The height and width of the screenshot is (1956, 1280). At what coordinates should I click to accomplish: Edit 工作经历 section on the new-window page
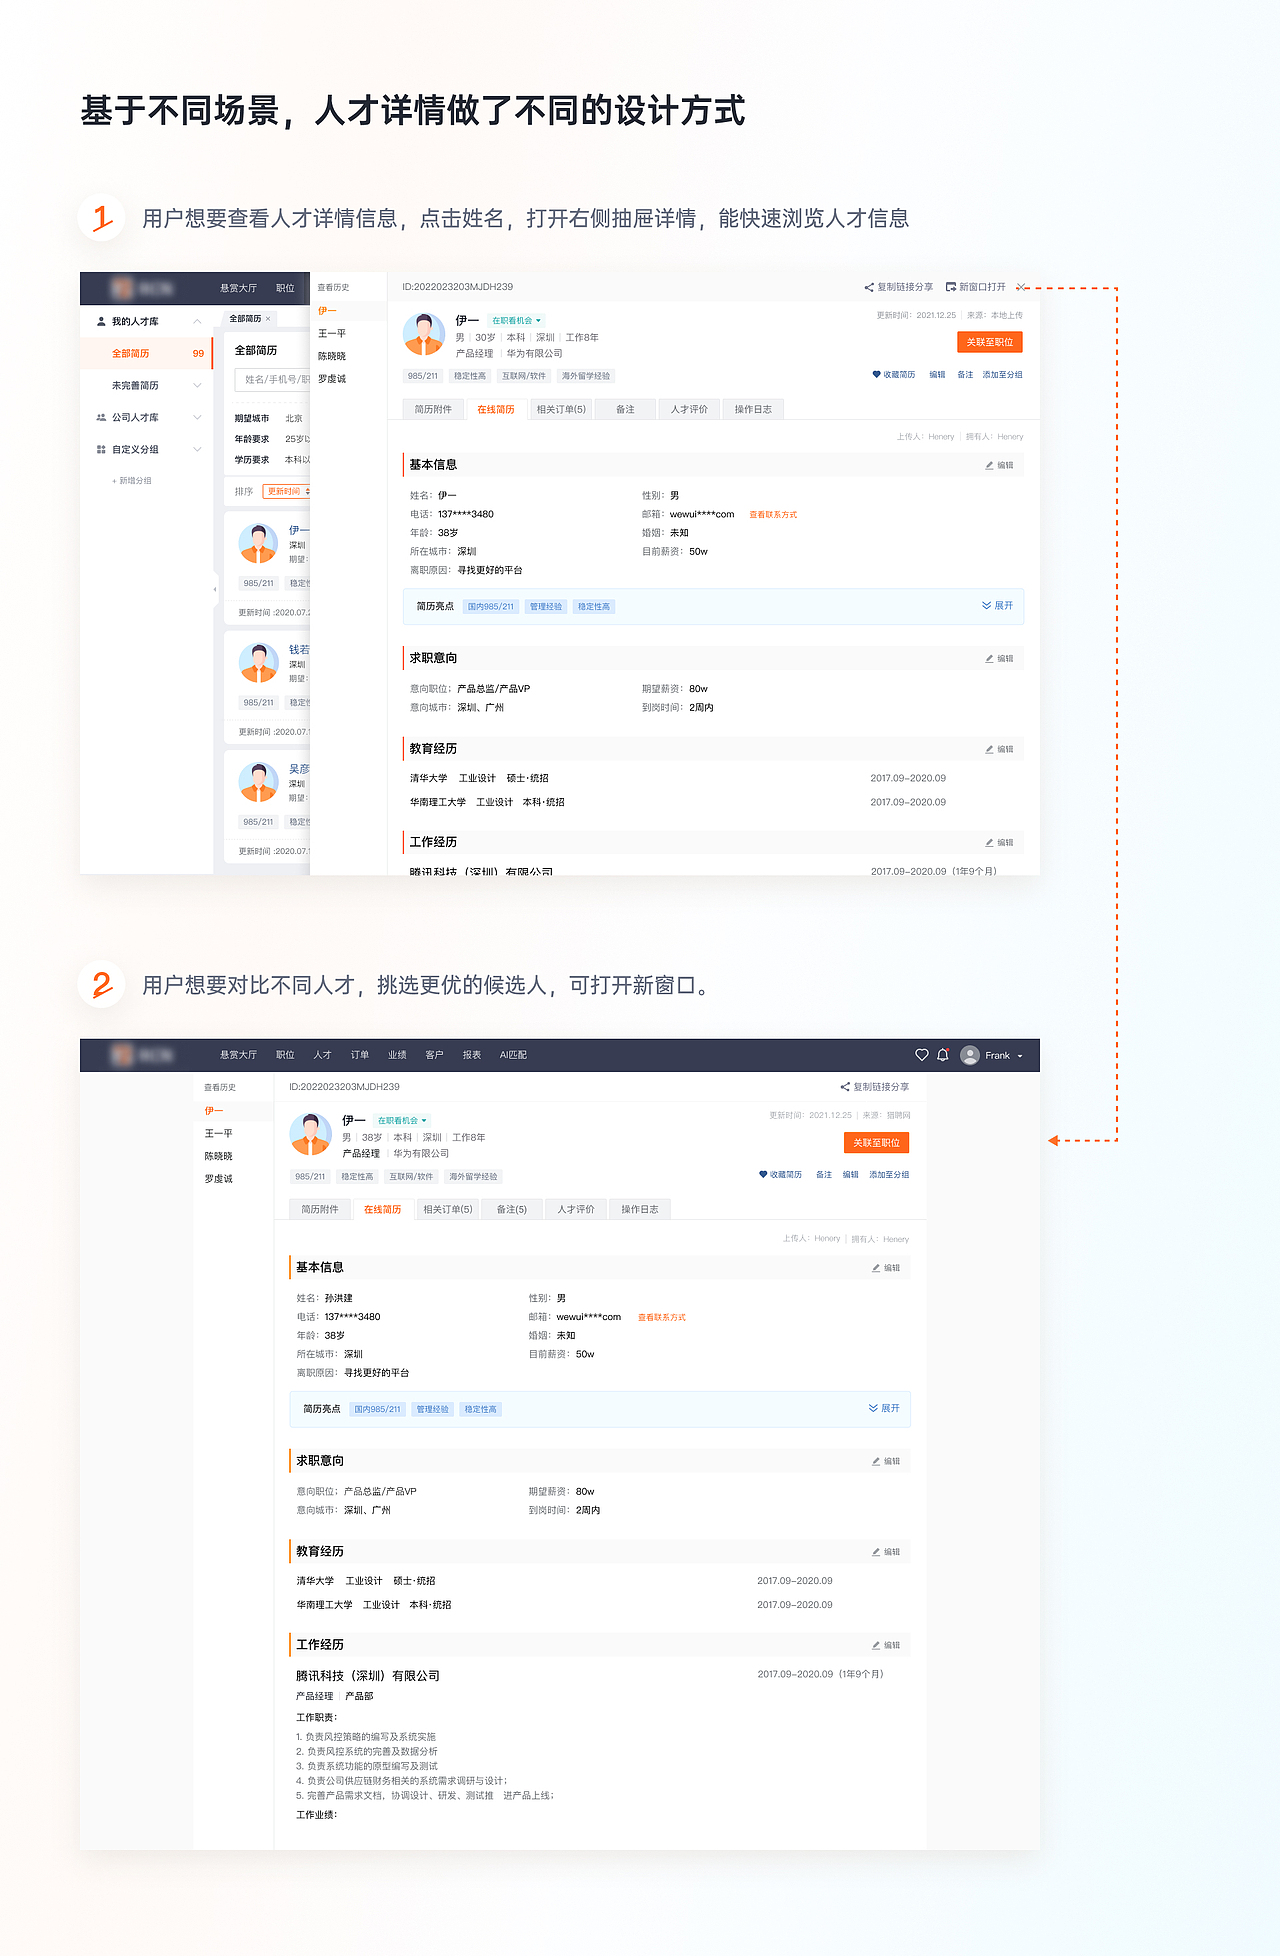coord(886,1645)
